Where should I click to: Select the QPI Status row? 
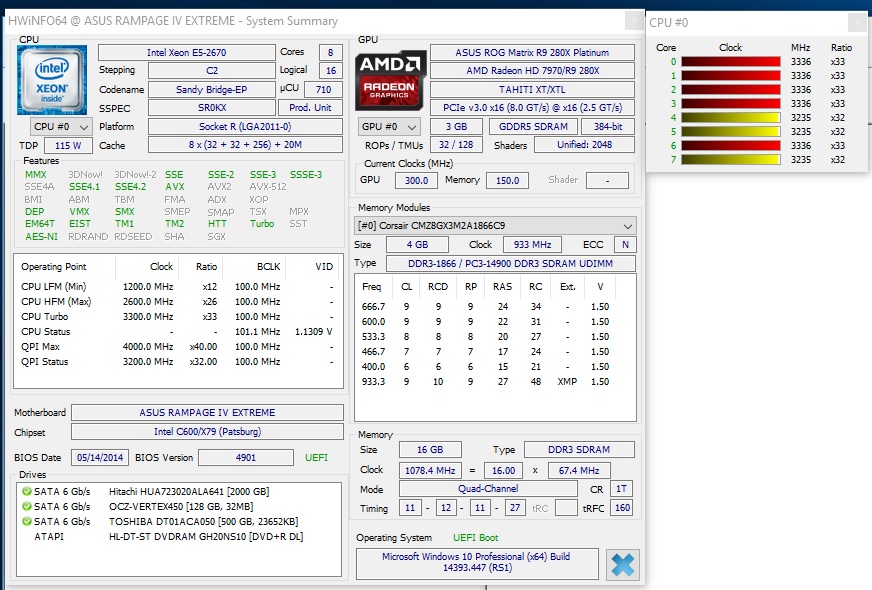(x=177, y=361)
